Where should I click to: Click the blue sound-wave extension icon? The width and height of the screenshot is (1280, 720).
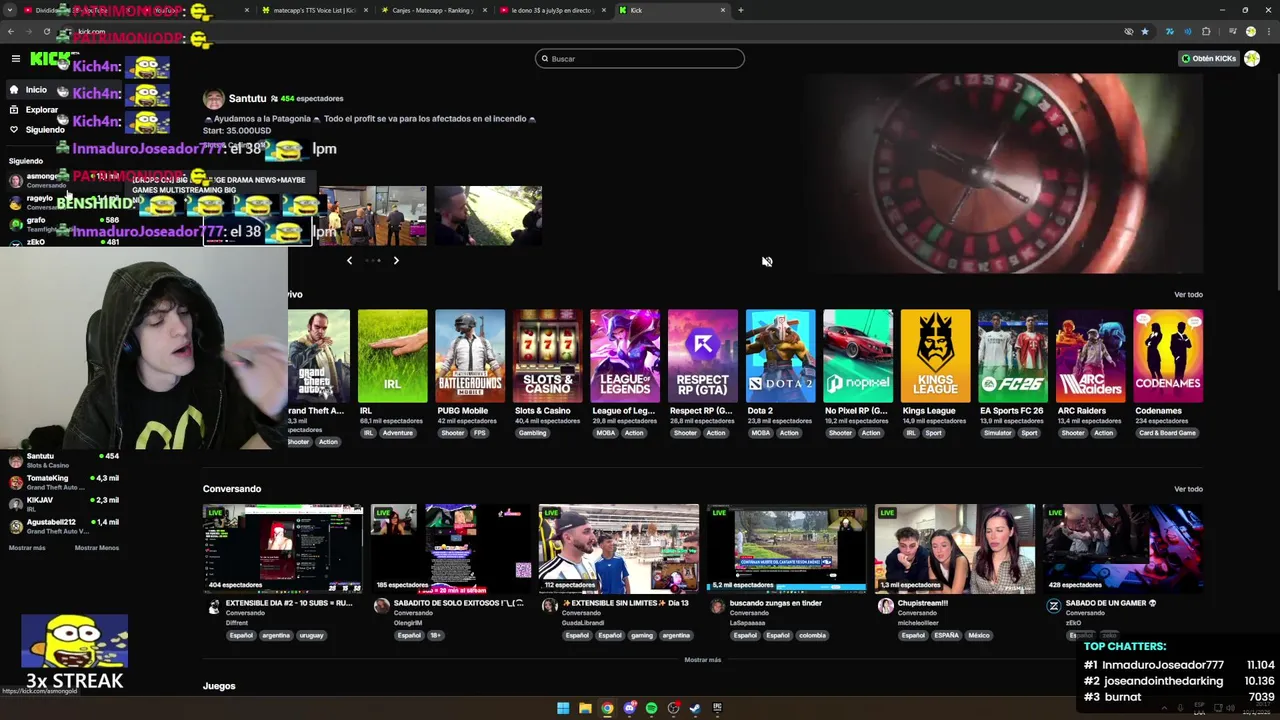1187,32
